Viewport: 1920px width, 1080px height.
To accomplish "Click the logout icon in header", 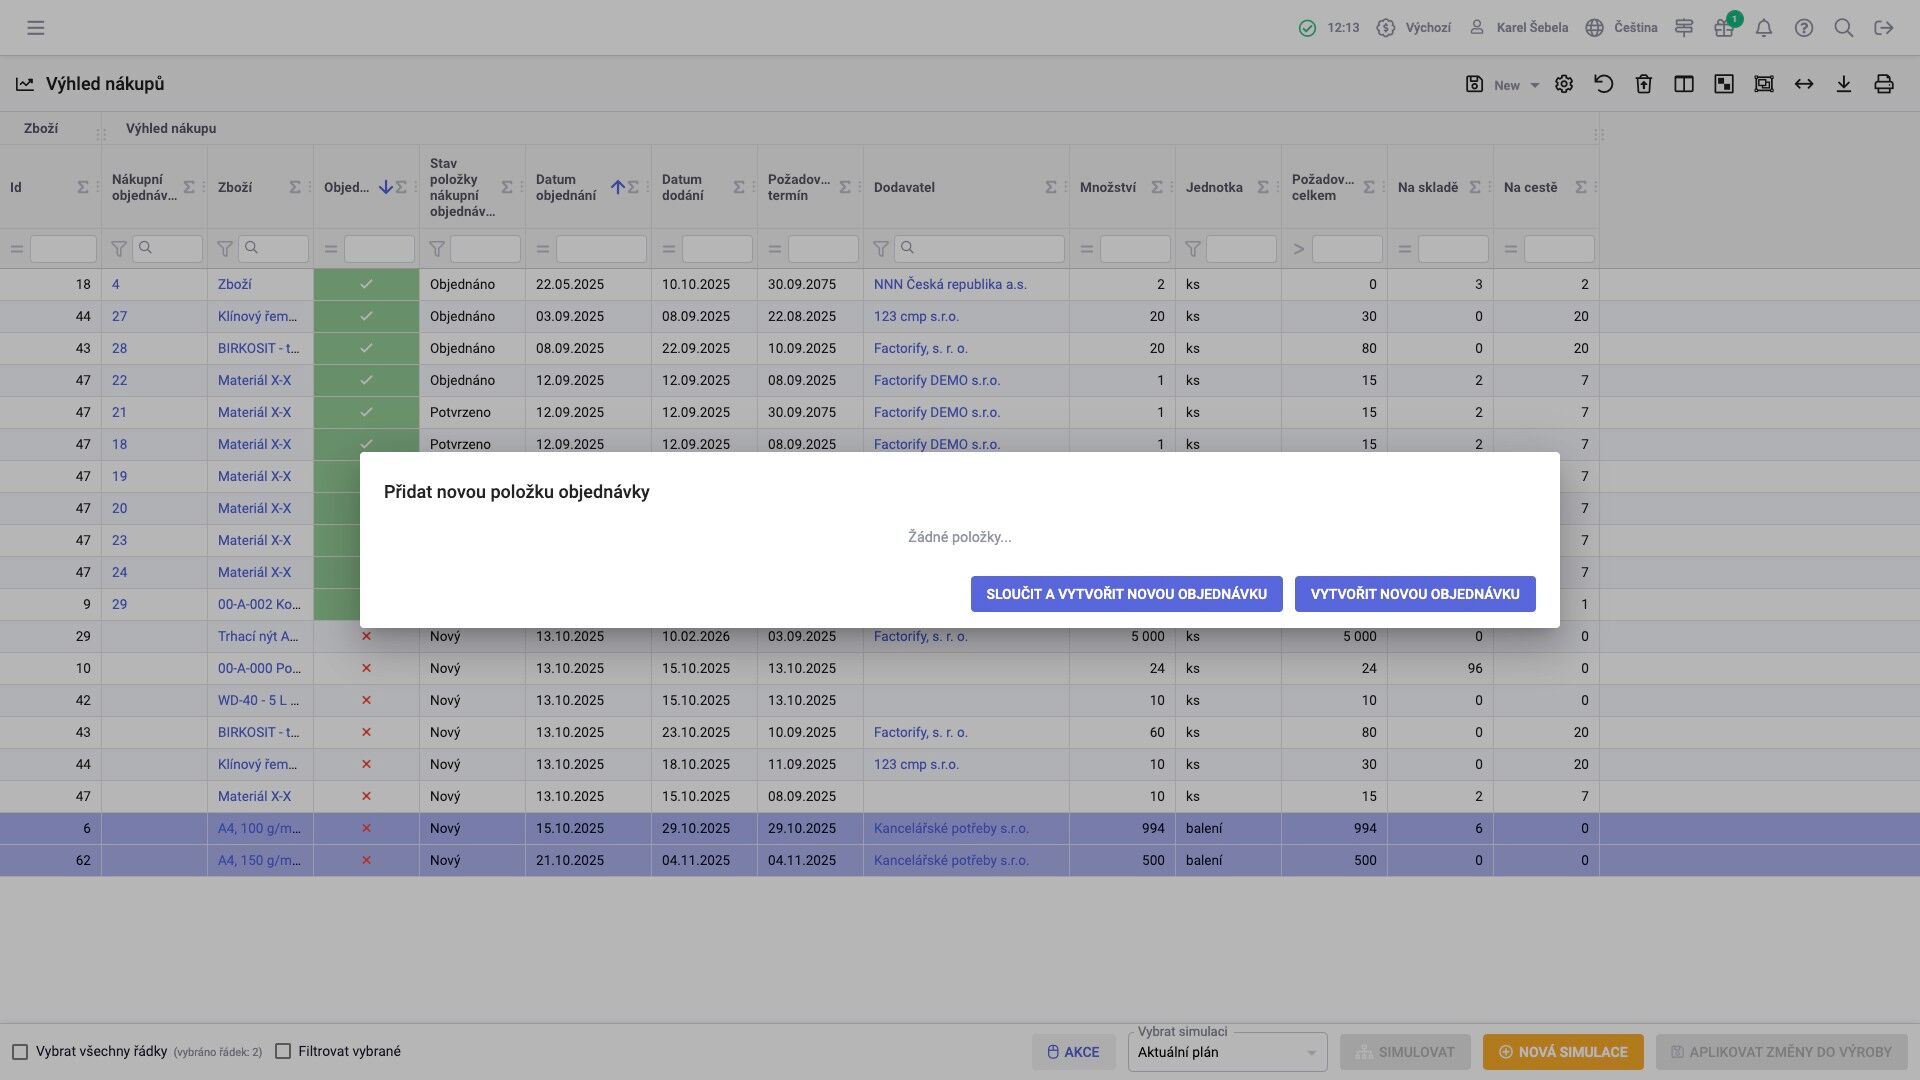I will pyautogui.click(x=1884, y=28).
